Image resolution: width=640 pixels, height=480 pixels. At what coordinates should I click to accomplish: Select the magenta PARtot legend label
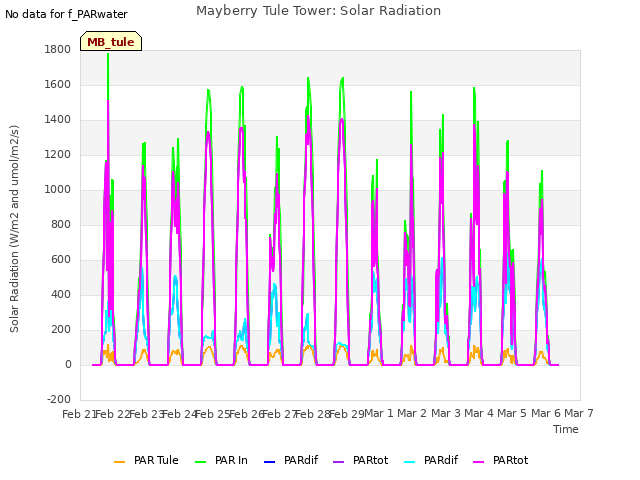[511, 460]
